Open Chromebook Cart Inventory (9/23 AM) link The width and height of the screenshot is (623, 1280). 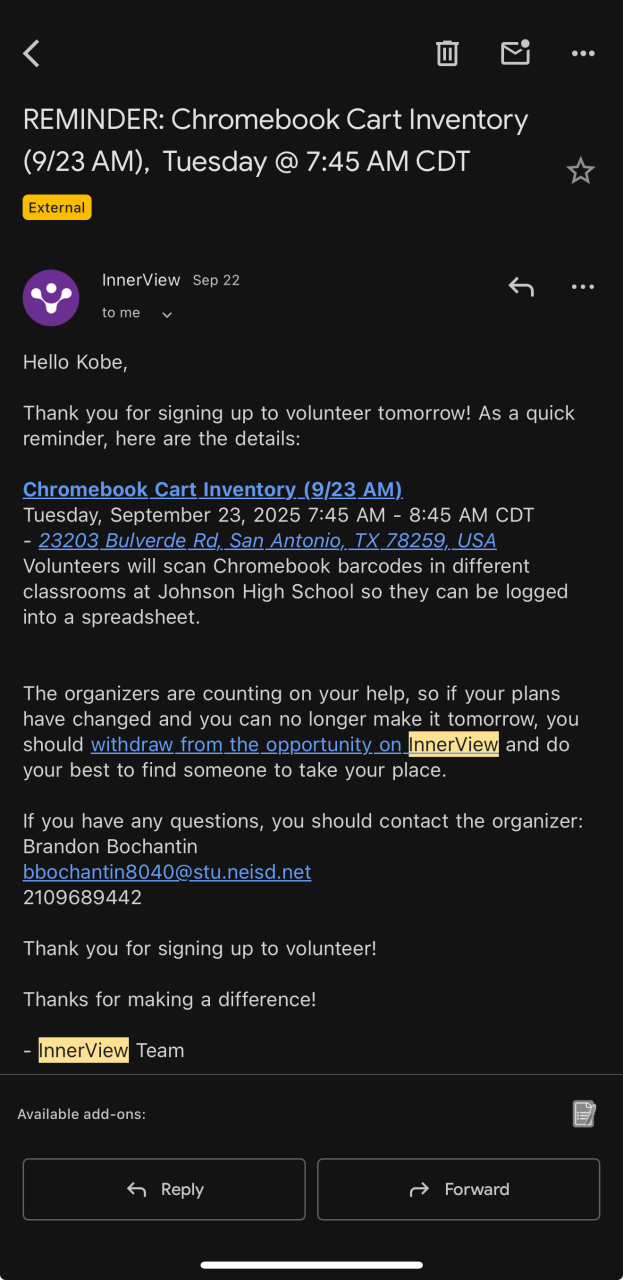click(x=212, y=489)
